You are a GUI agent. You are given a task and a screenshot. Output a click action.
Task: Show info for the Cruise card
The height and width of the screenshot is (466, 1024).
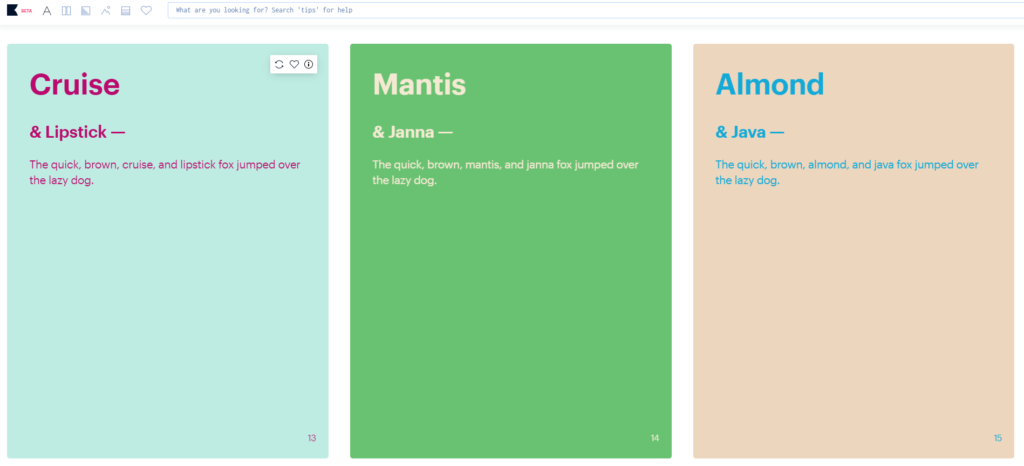[x=308, y=64]
